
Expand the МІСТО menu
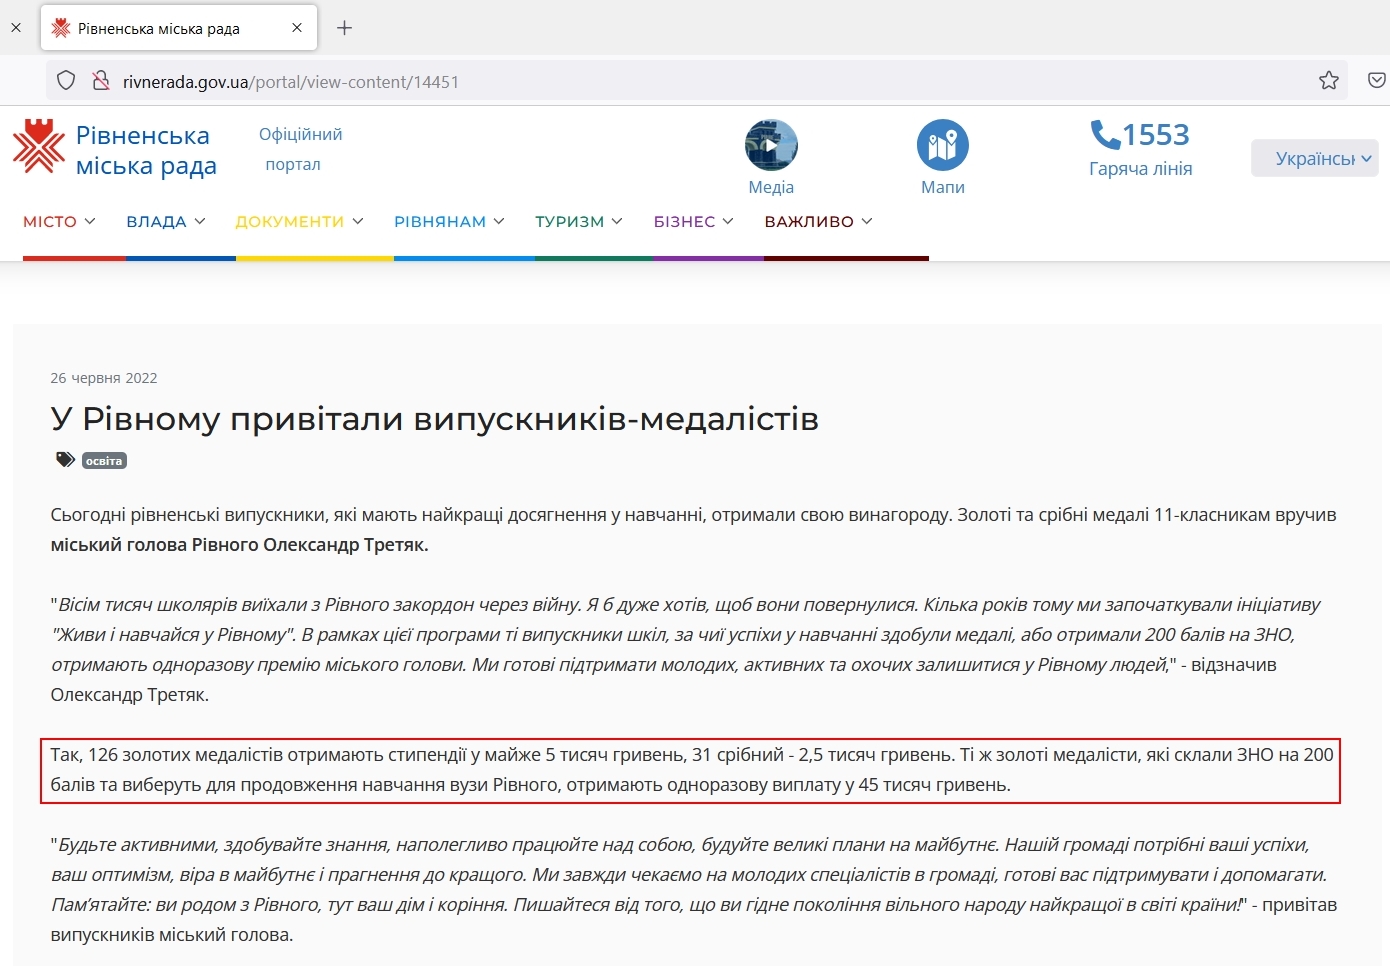tap(59, 222)
